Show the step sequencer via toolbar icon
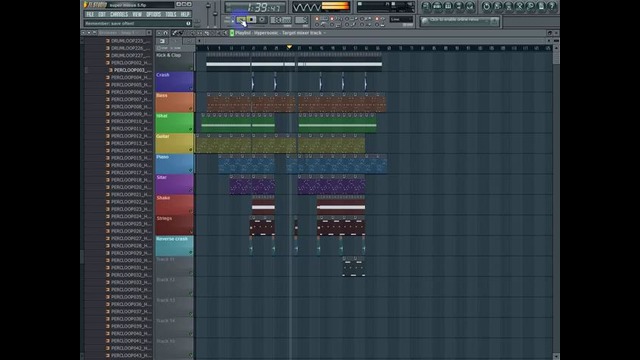This screenshot has width=640, height=360. [437, 6]
